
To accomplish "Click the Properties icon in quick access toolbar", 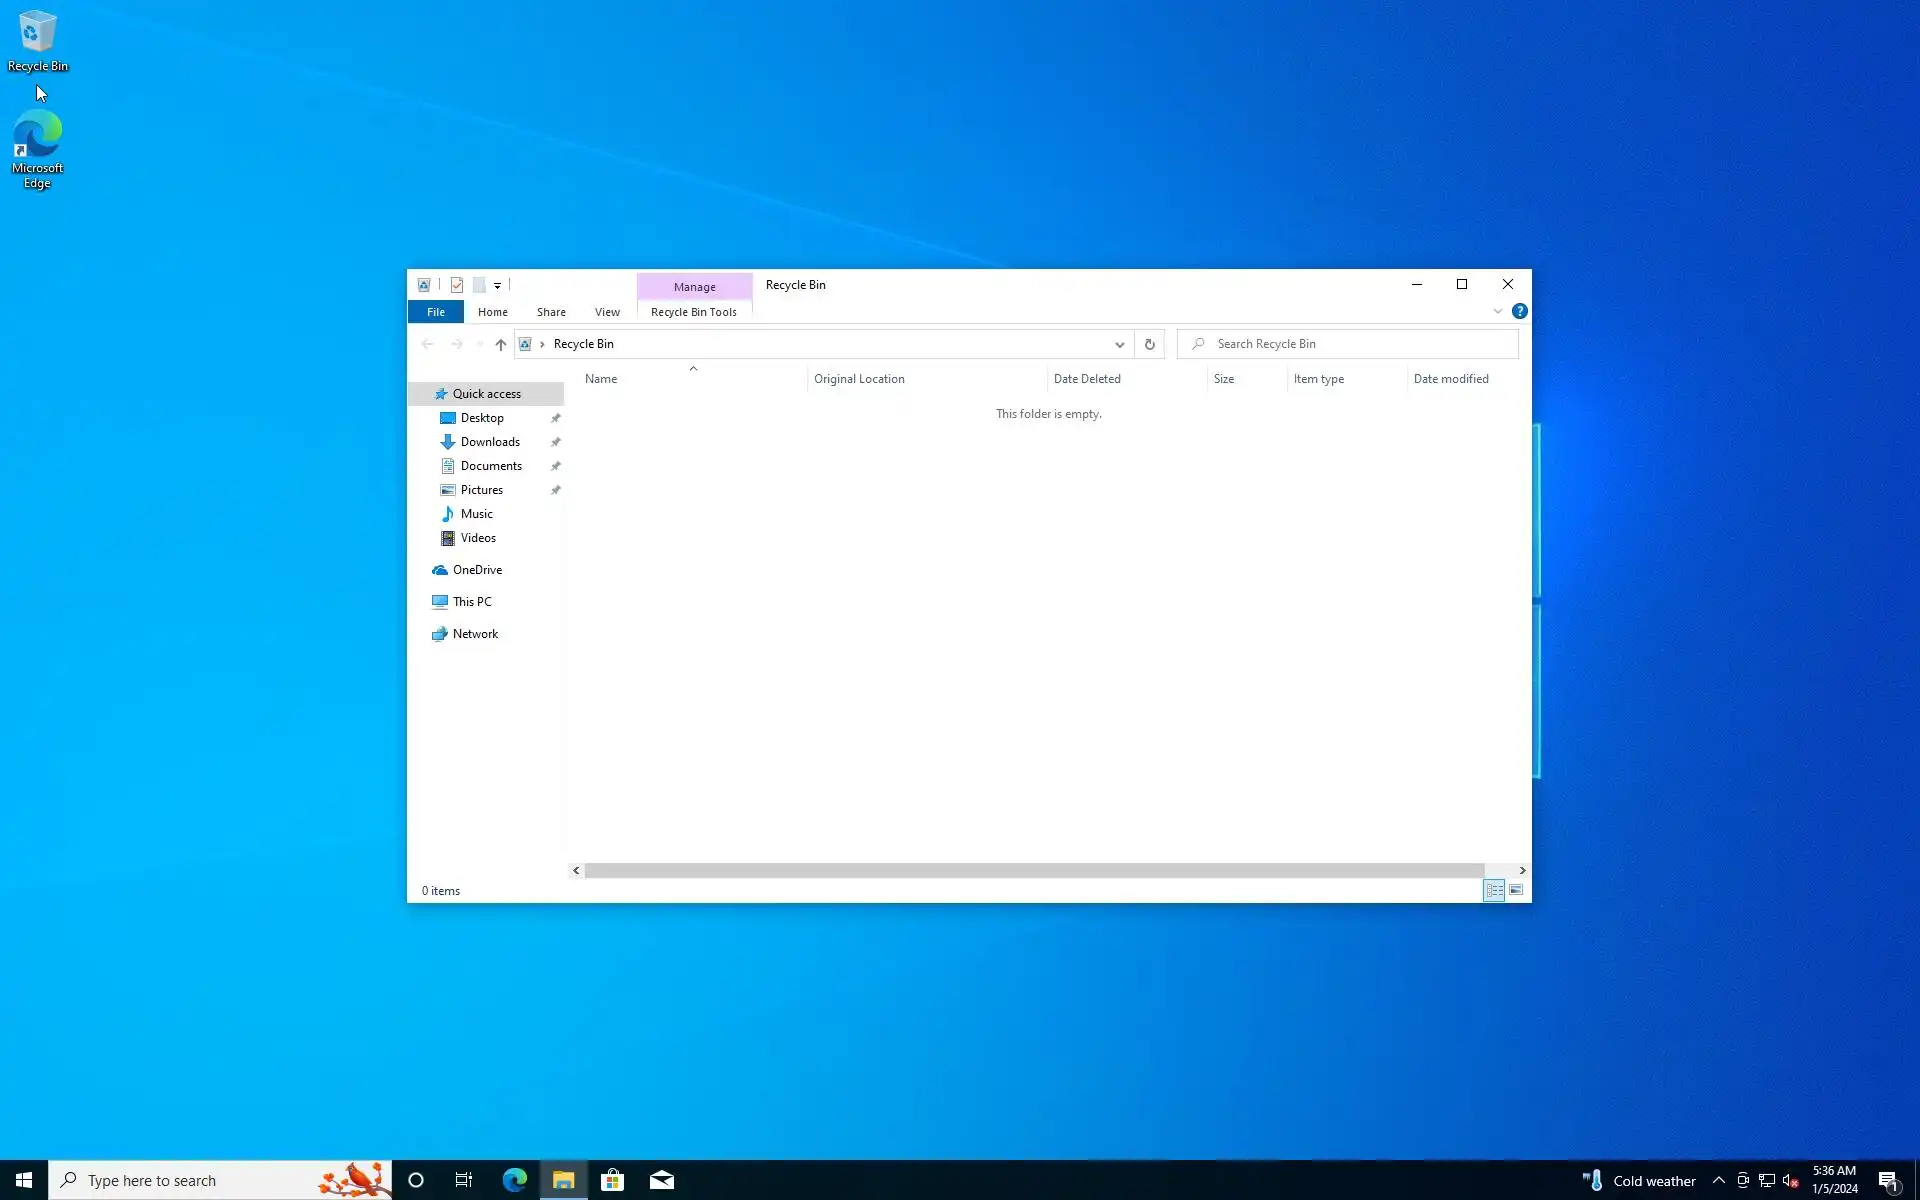I will pos(457,285).
